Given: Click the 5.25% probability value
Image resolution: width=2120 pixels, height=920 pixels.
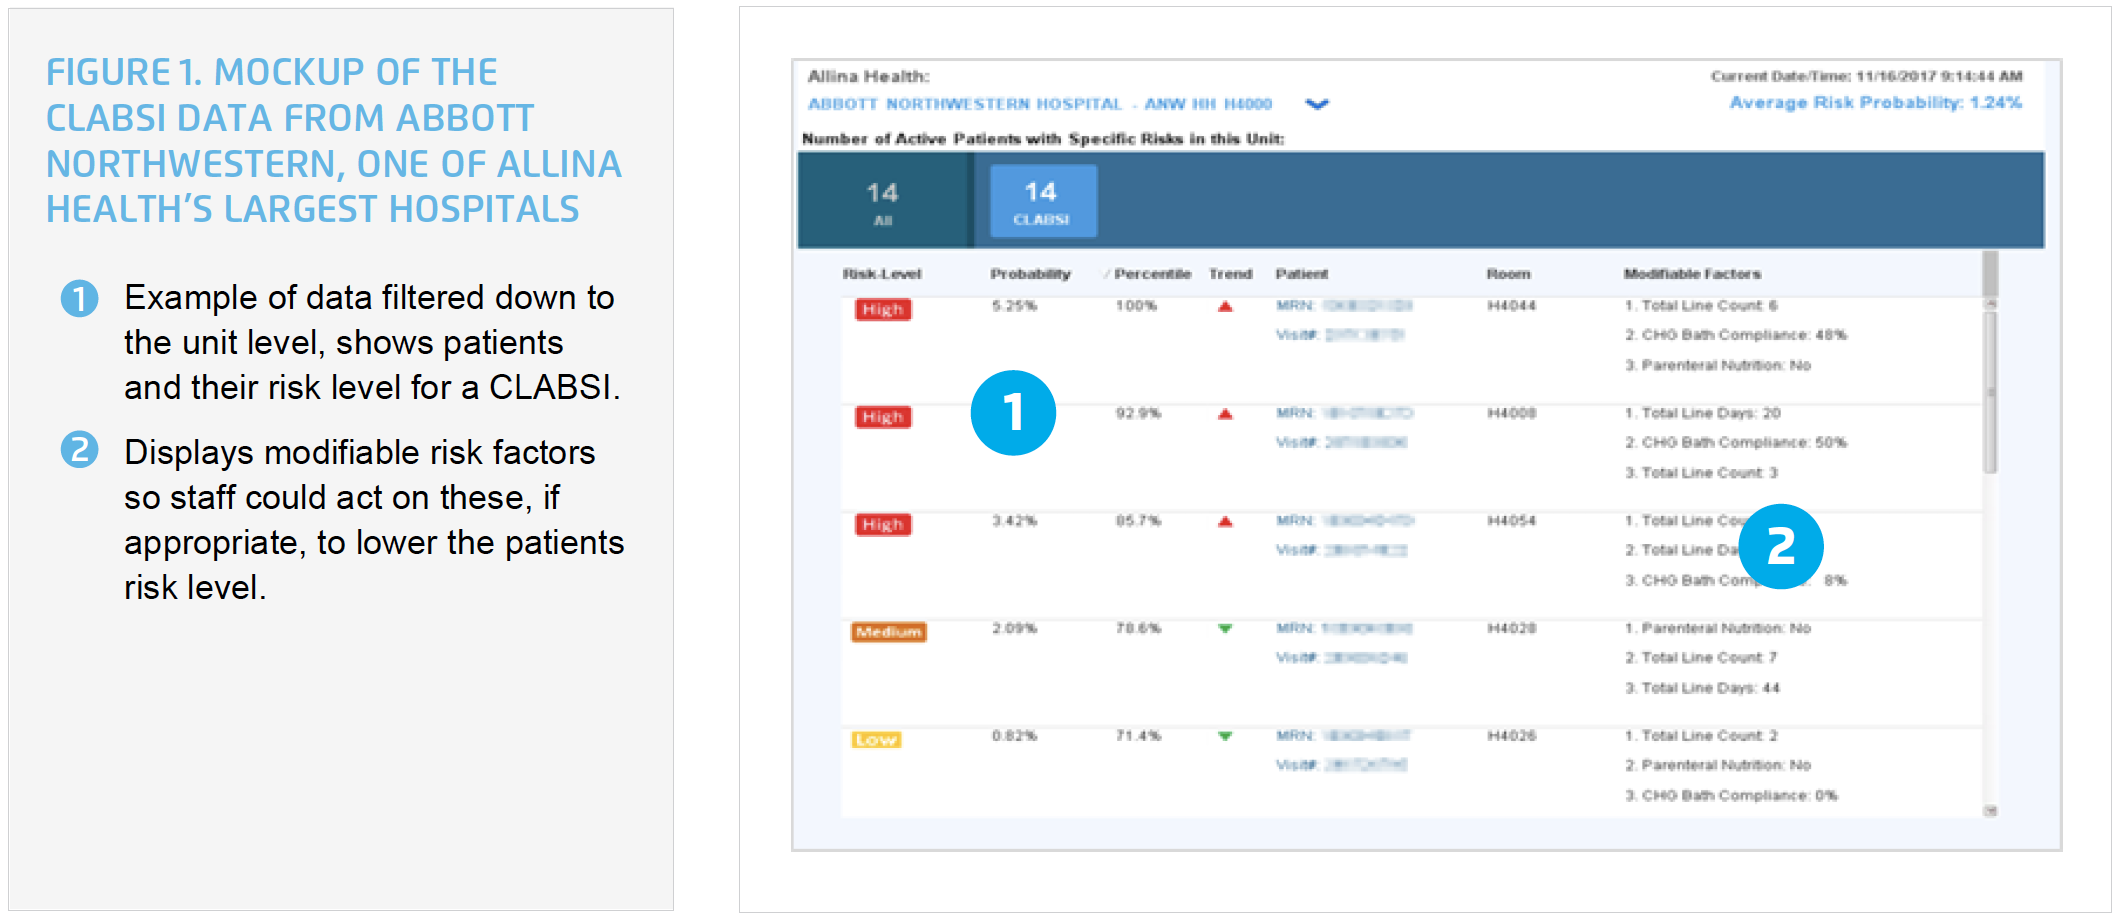Looking at the screenshot, I should pyautogui.click(x=1014, y=306).
